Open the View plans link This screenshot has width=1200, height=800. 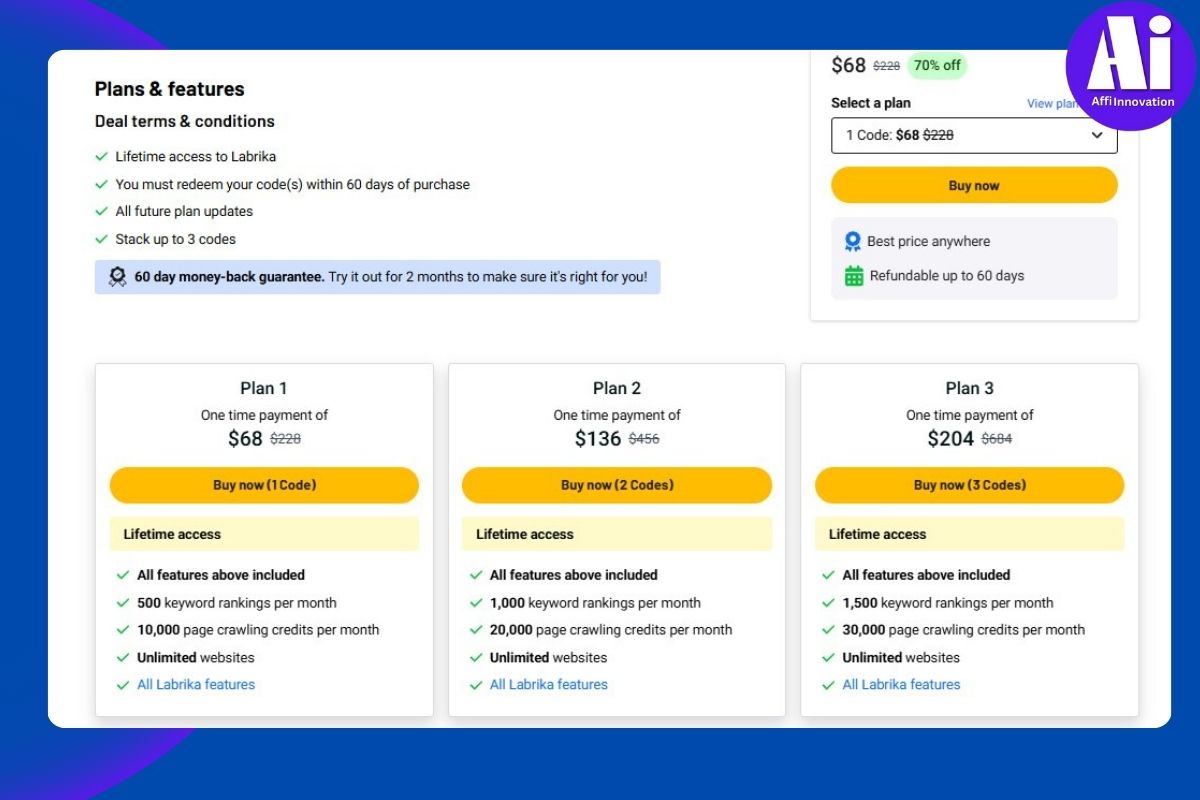click(x=1051, y=104)
